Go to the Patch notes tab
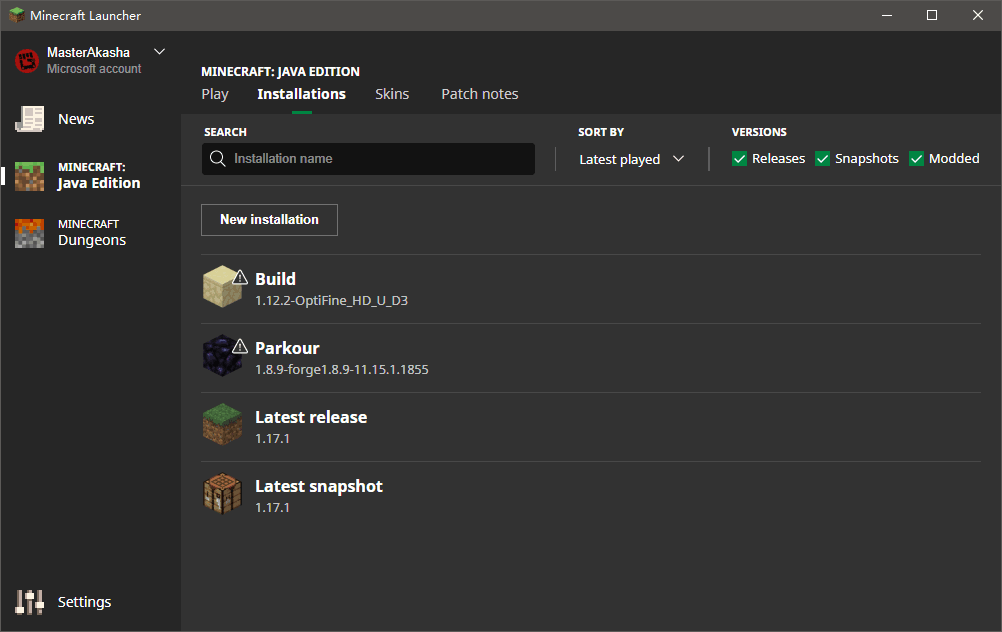The width and height of the screenshot is (1002, 632). coord(480,94)
